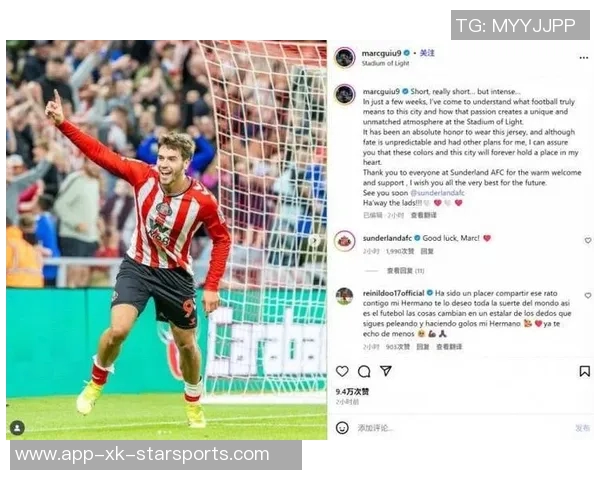See translation of the caption

[x=423, y=215]
